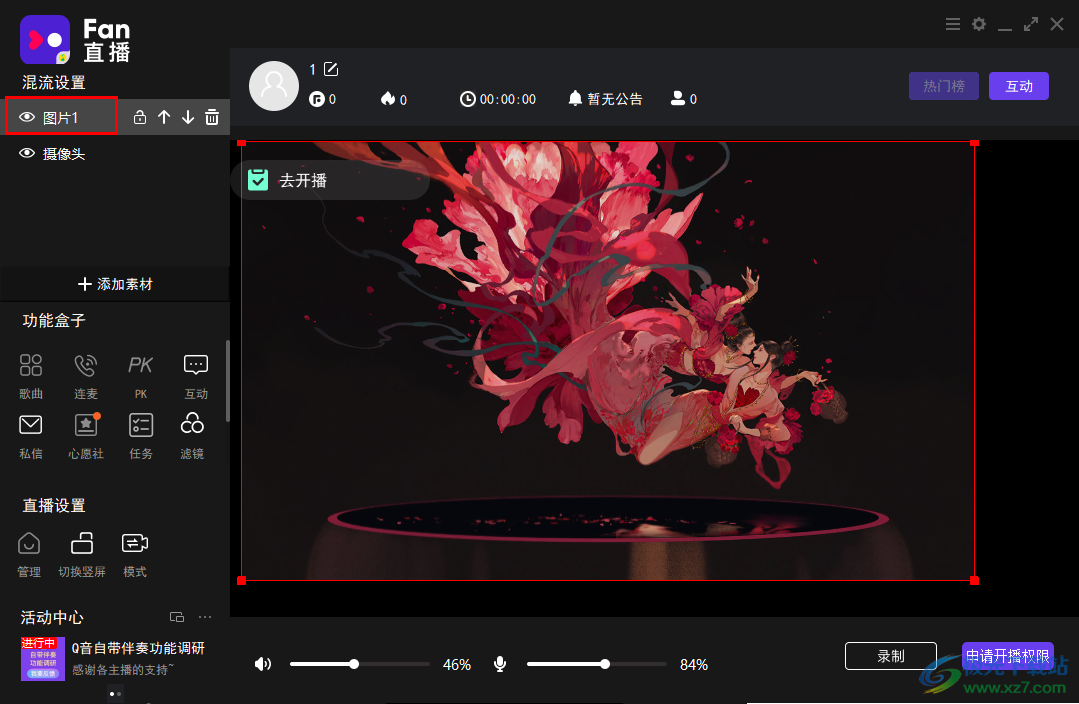Open 私信 private messages
This screenshot has height=704, width=1079.
pyautogui.click(x=31, y=436)
